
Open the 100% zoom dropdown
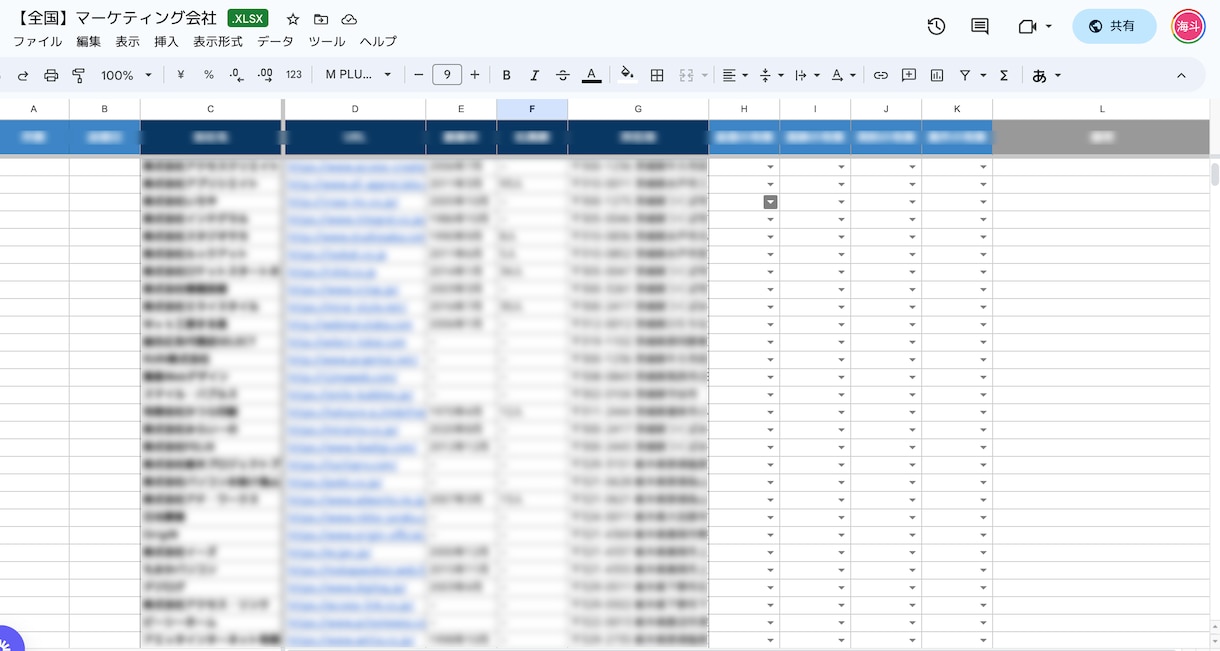[126, 75]
